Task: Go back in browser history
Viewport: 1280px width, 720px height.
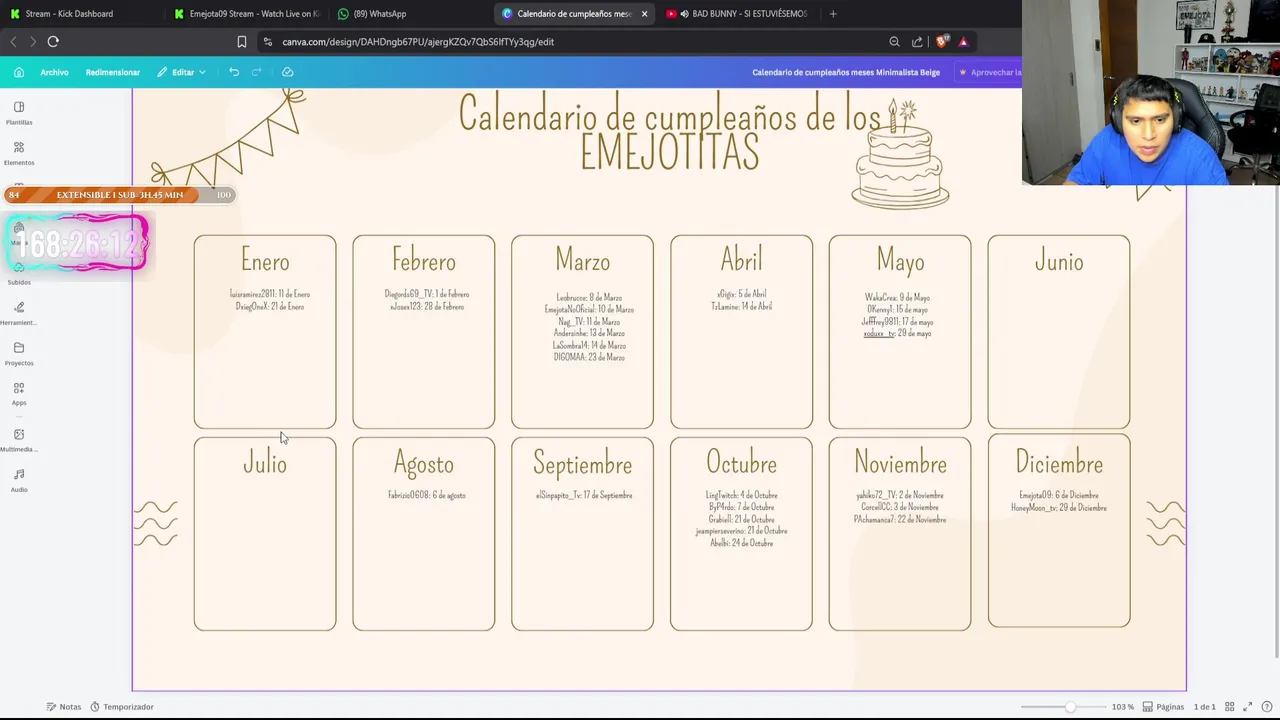Action: pyautogui.click(x=13, y=42)
